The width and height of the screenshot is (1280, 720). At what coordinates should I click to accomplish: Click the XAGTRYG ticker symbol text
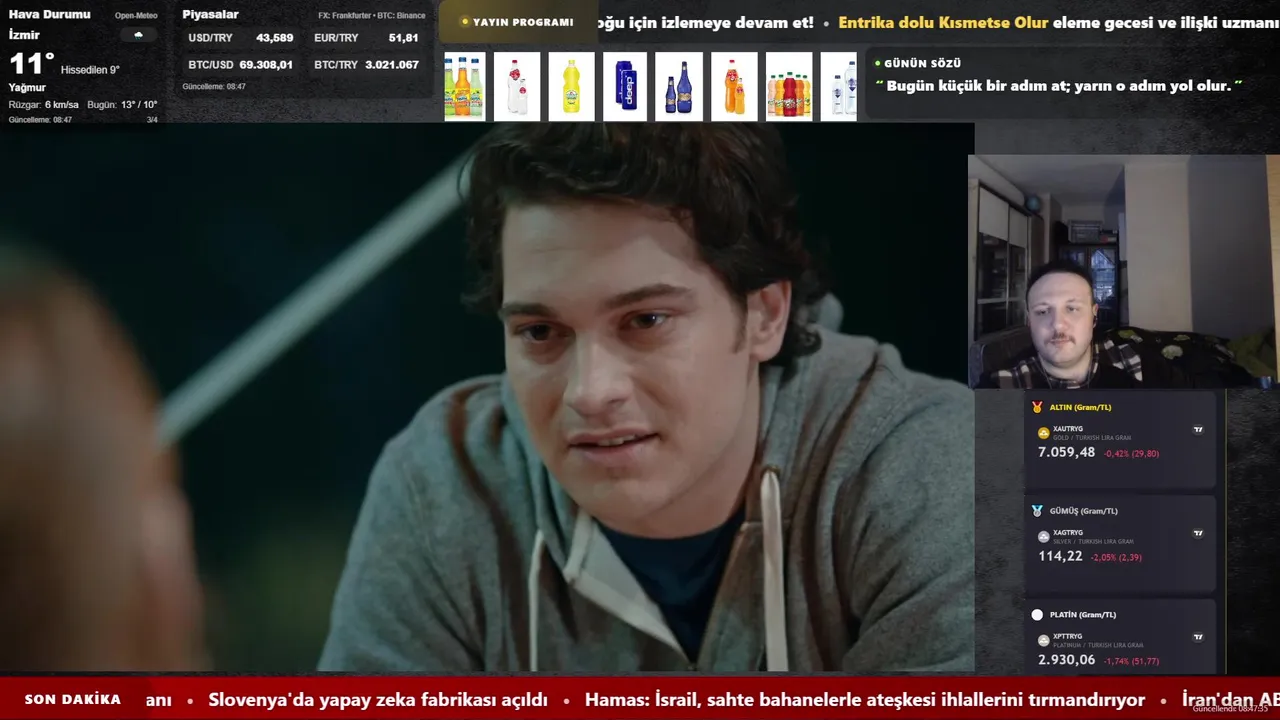coord(1068,533)
